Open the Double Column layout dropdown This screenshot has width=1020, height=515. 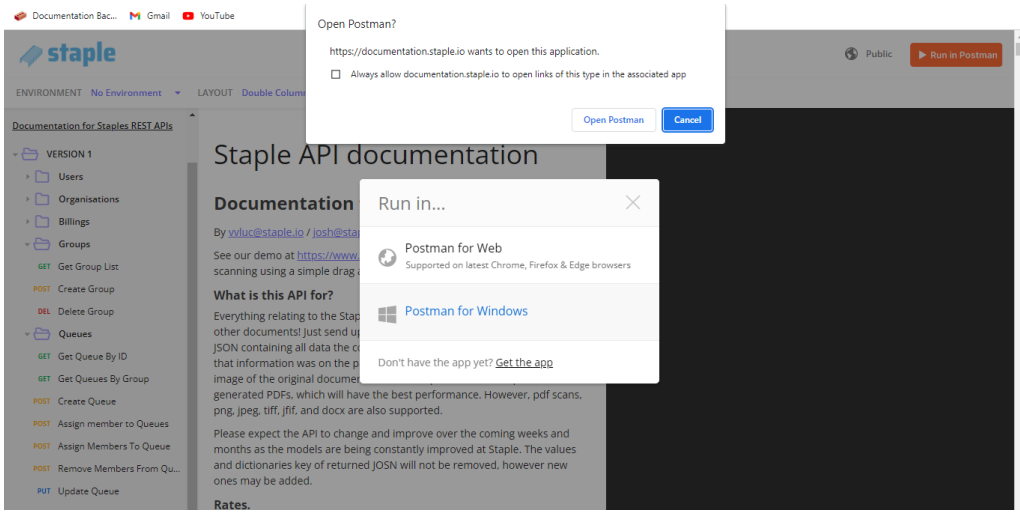click(x=273, y=93)
